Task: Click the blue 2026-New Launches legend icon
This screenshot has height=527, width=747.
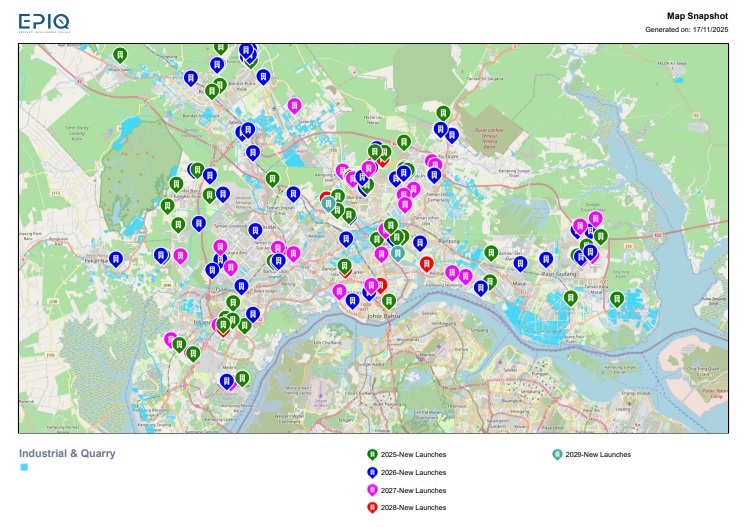Action: (x=372, y=472)
